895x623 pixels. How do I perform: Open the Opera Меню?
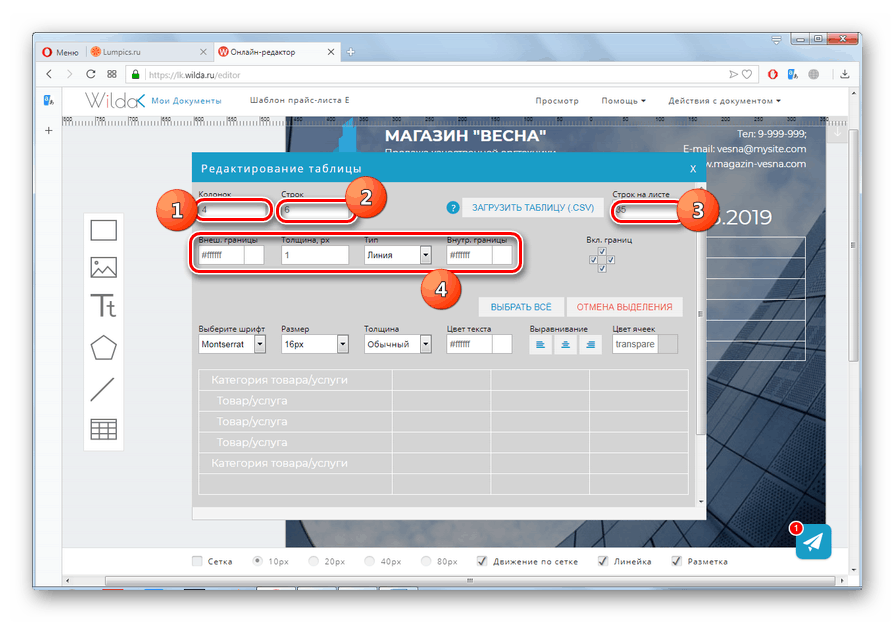pyautogui.click(x=61, y=52)
